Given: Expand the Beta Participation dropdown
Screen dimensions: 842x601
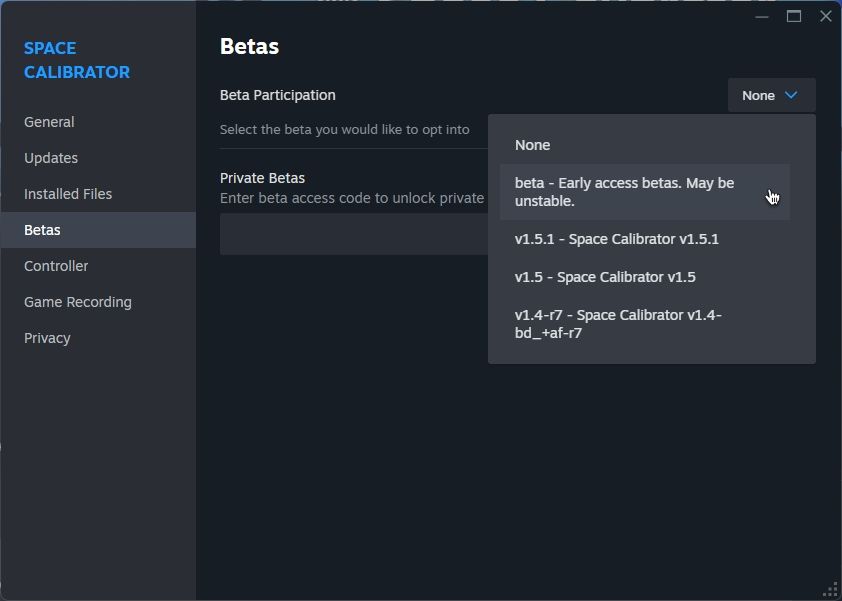Looking at the screenshot, I should pyautogui.click(x=771, y=95).
